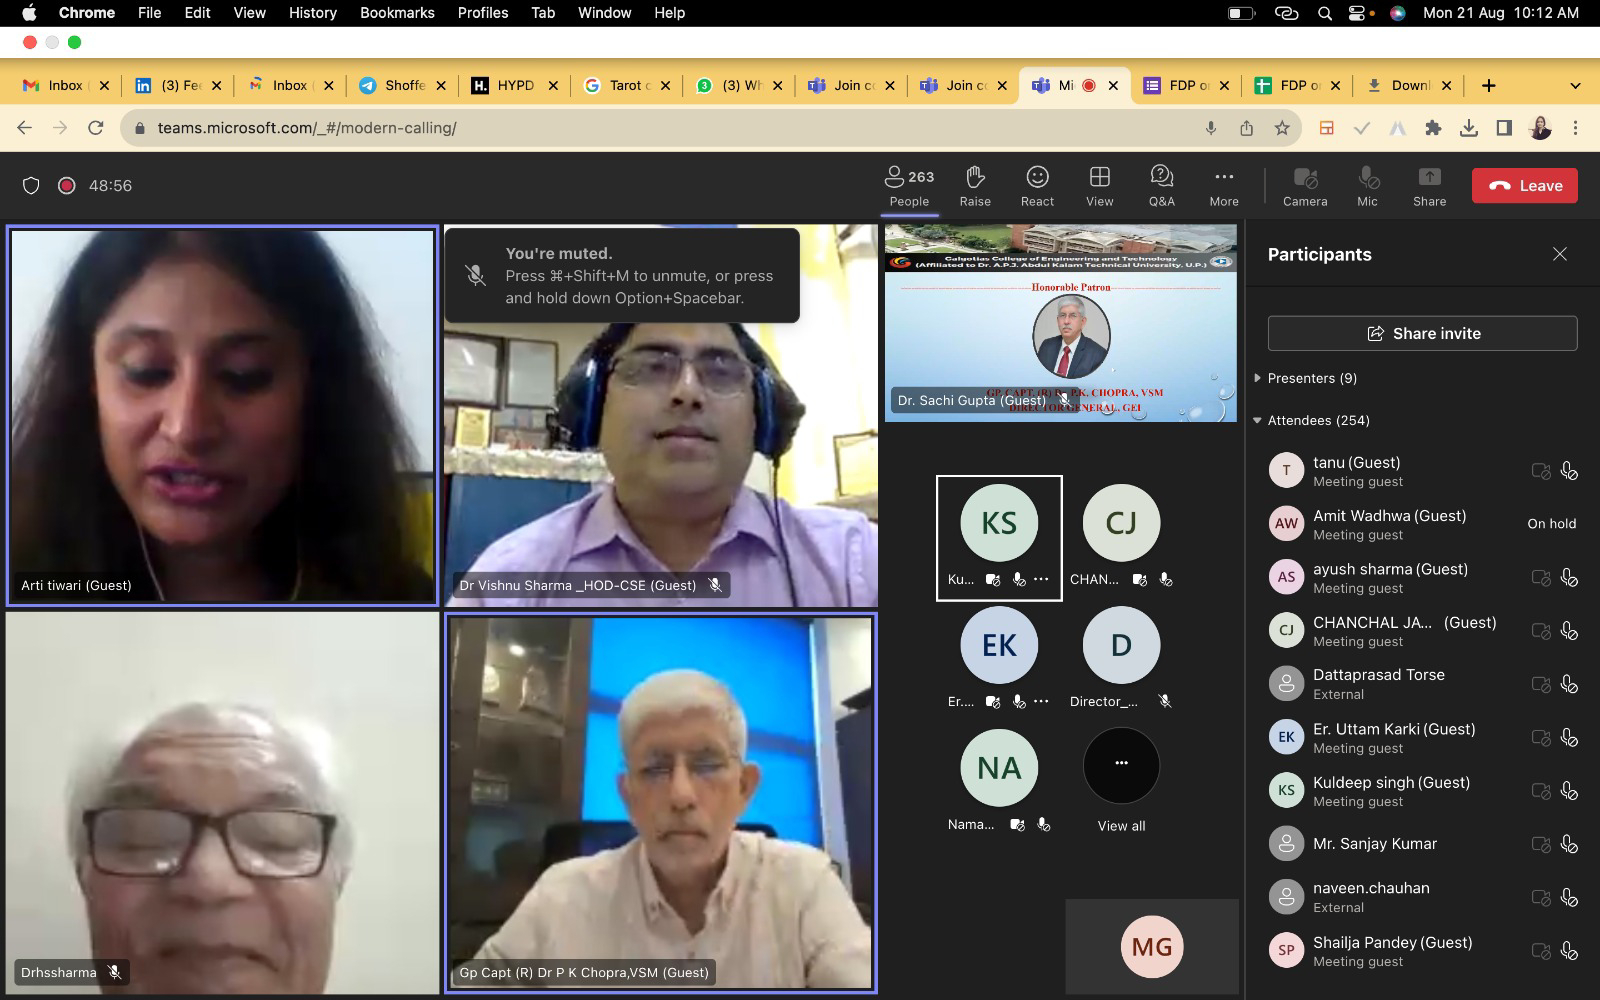Select Arti tiwari video tile
Image resolution: width=1600 pixels, height=1000 pixels.
pos(222,416)
